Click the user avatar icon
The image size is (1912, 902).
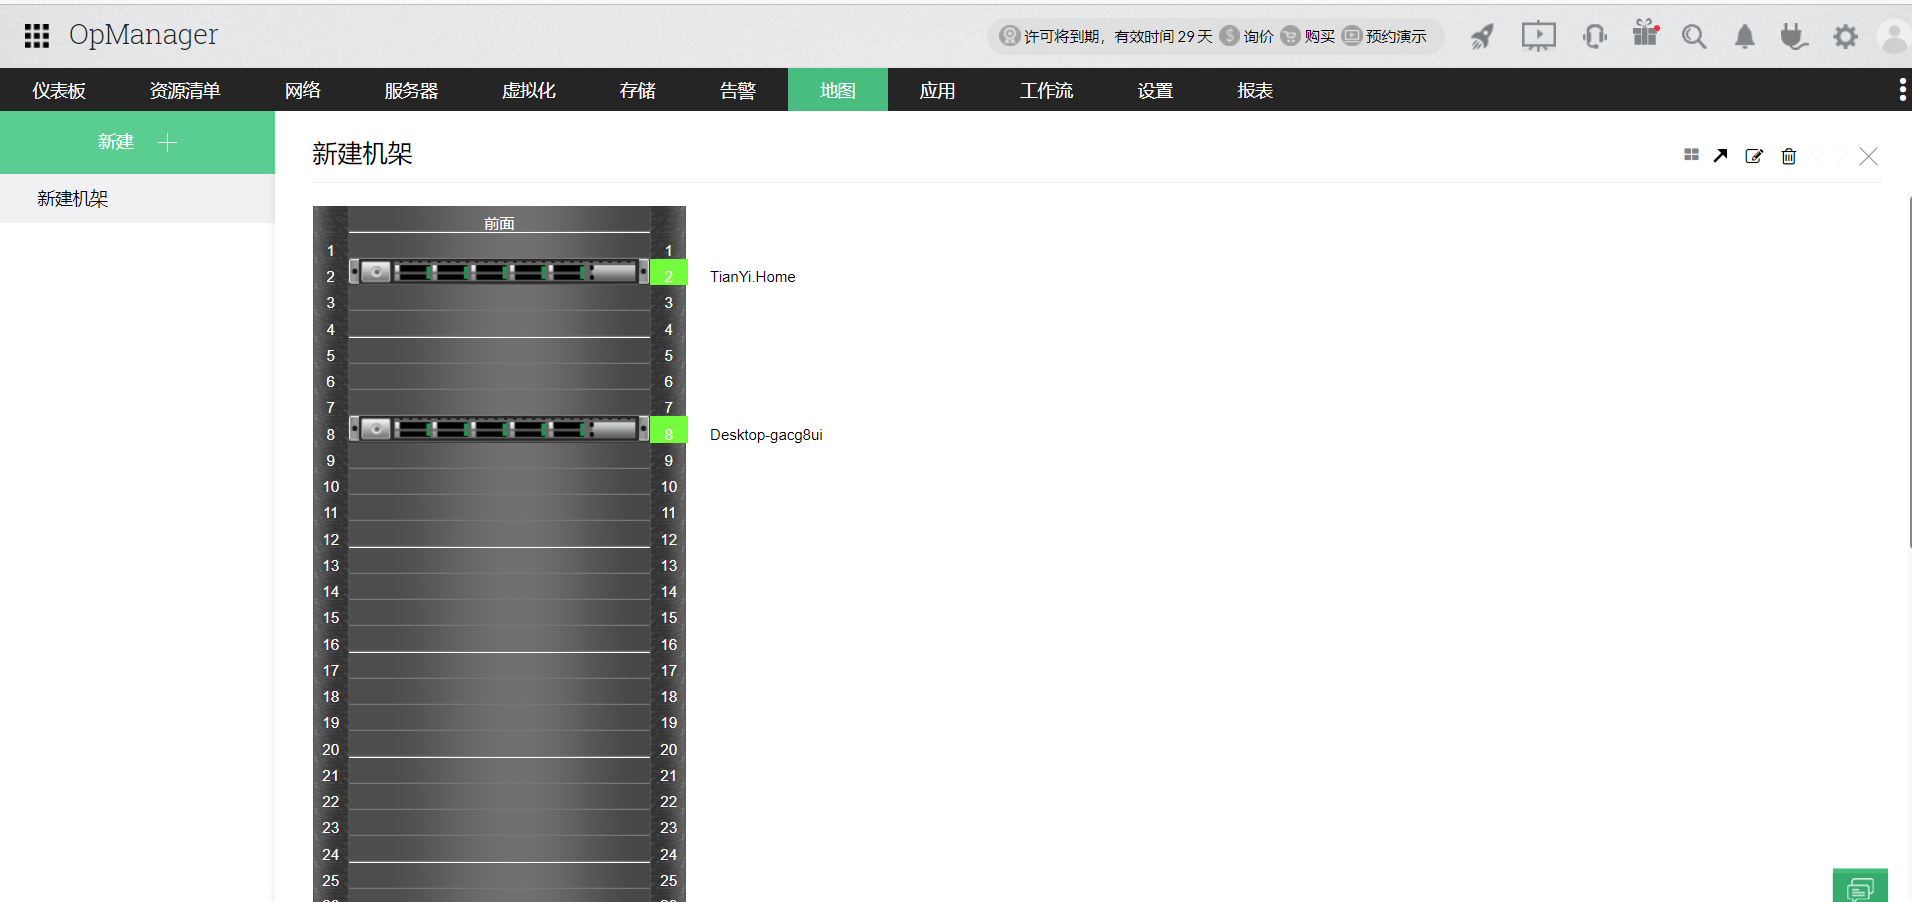(x=1894, y=37)
